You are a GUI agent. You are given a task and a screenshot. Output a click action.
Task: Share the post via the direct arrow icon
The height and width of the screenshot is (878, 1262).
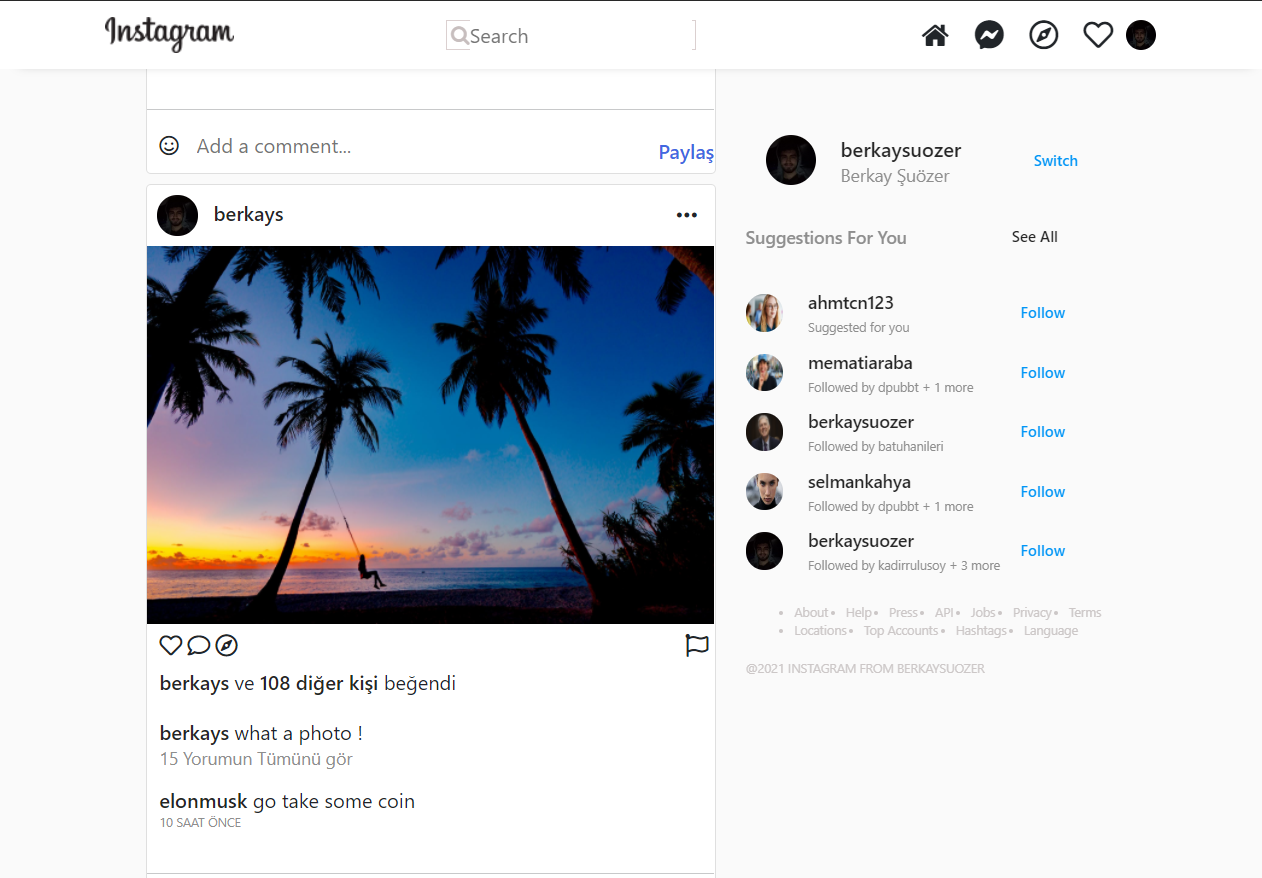227,645
